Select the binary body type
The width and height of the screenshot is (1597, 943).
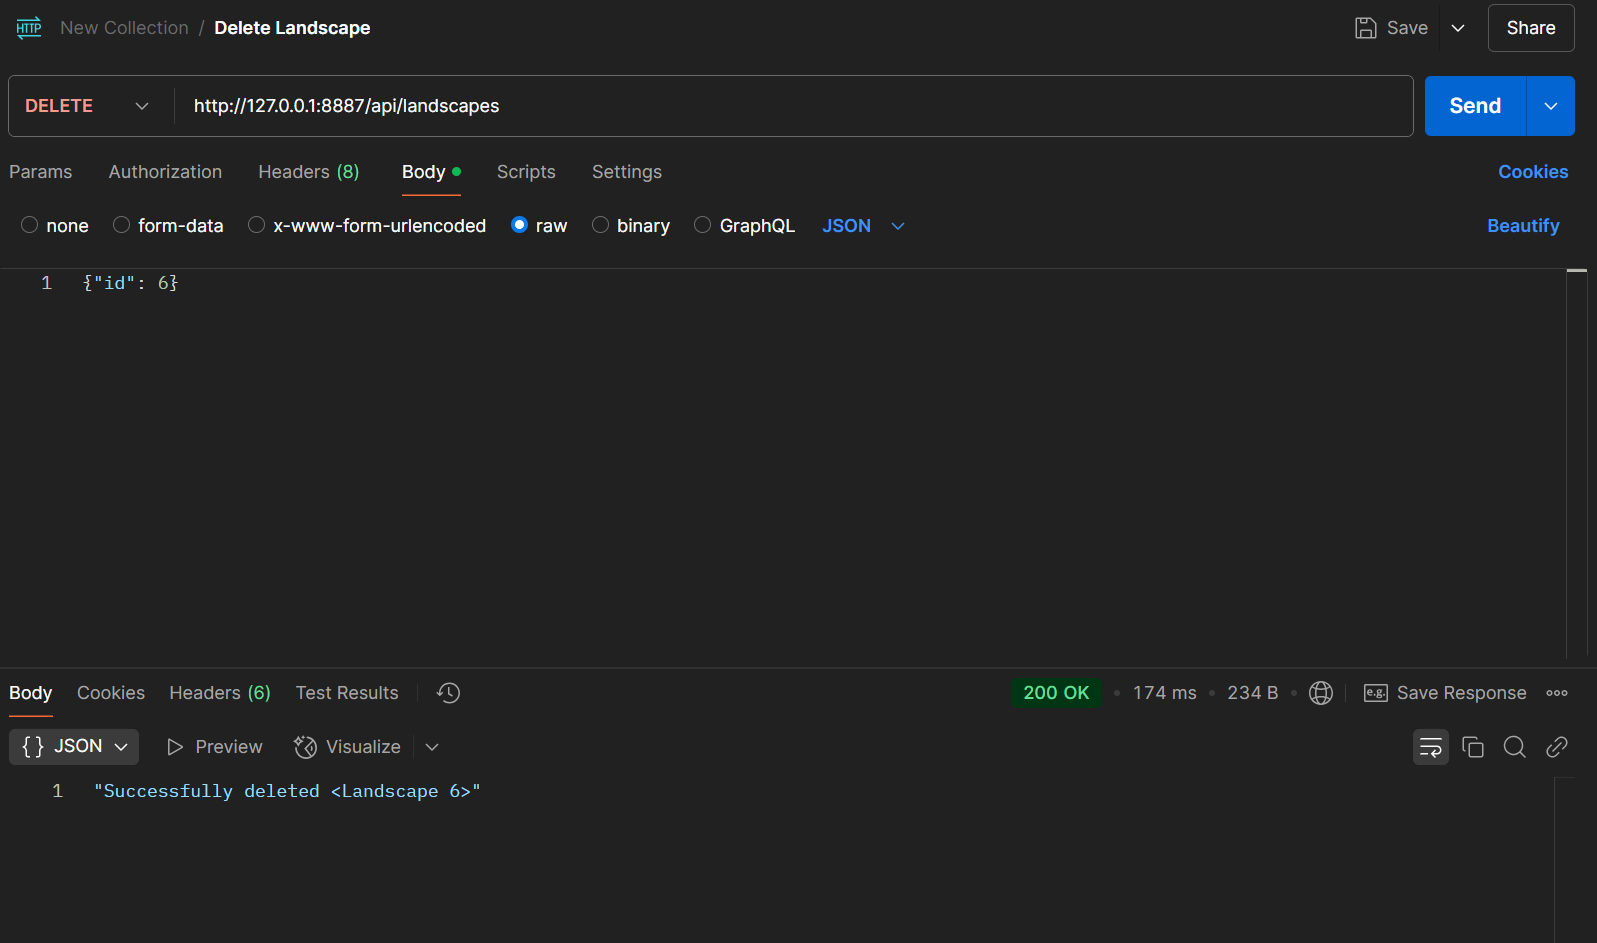600,225
